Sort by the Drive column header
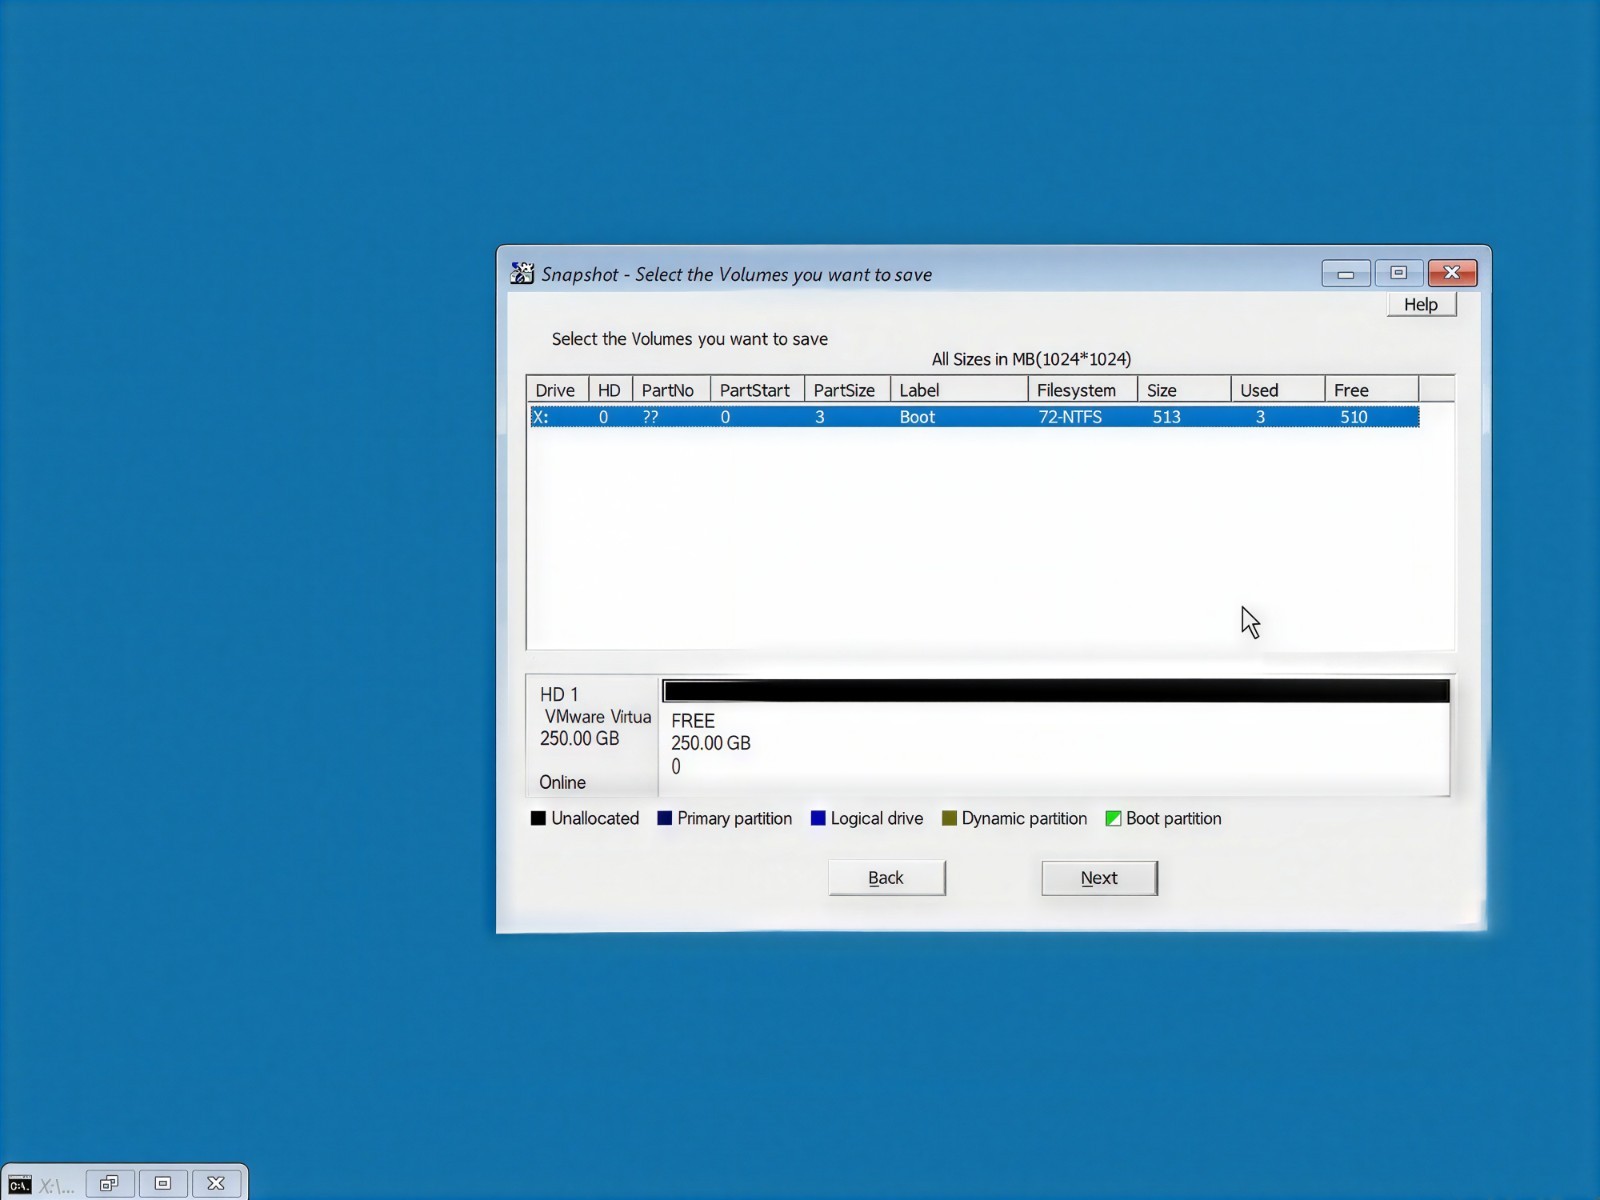 557,390
